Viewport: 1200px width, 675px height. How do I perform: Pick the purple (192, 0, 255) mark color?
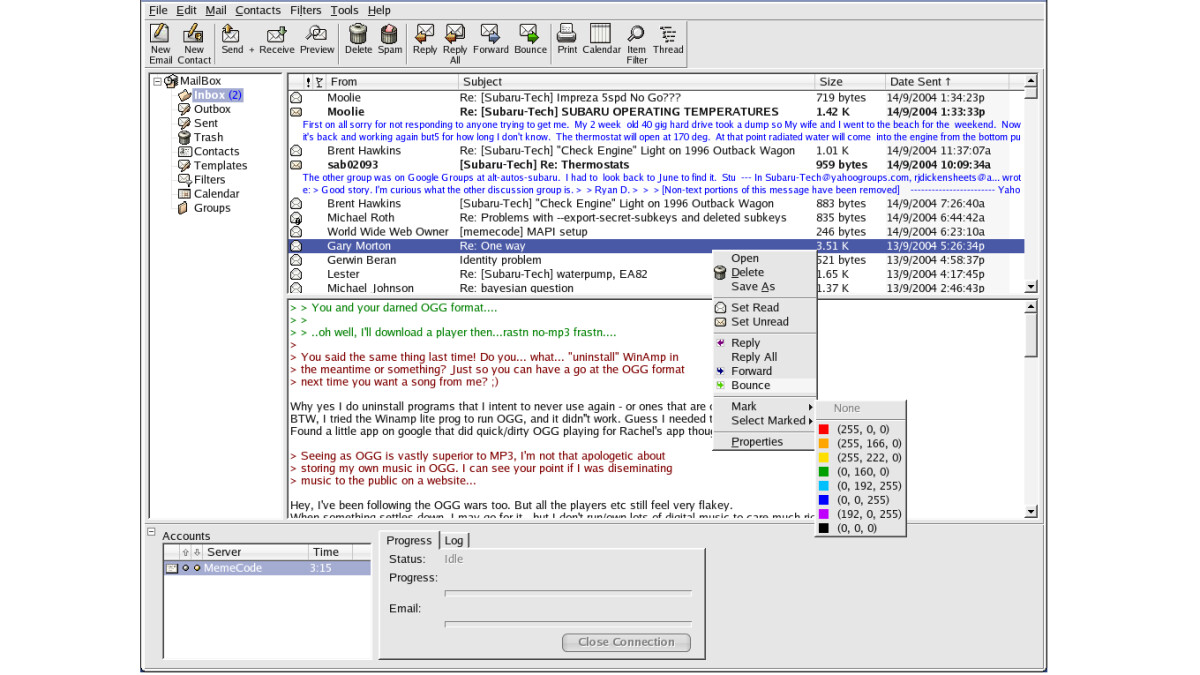tap(861, 514)
